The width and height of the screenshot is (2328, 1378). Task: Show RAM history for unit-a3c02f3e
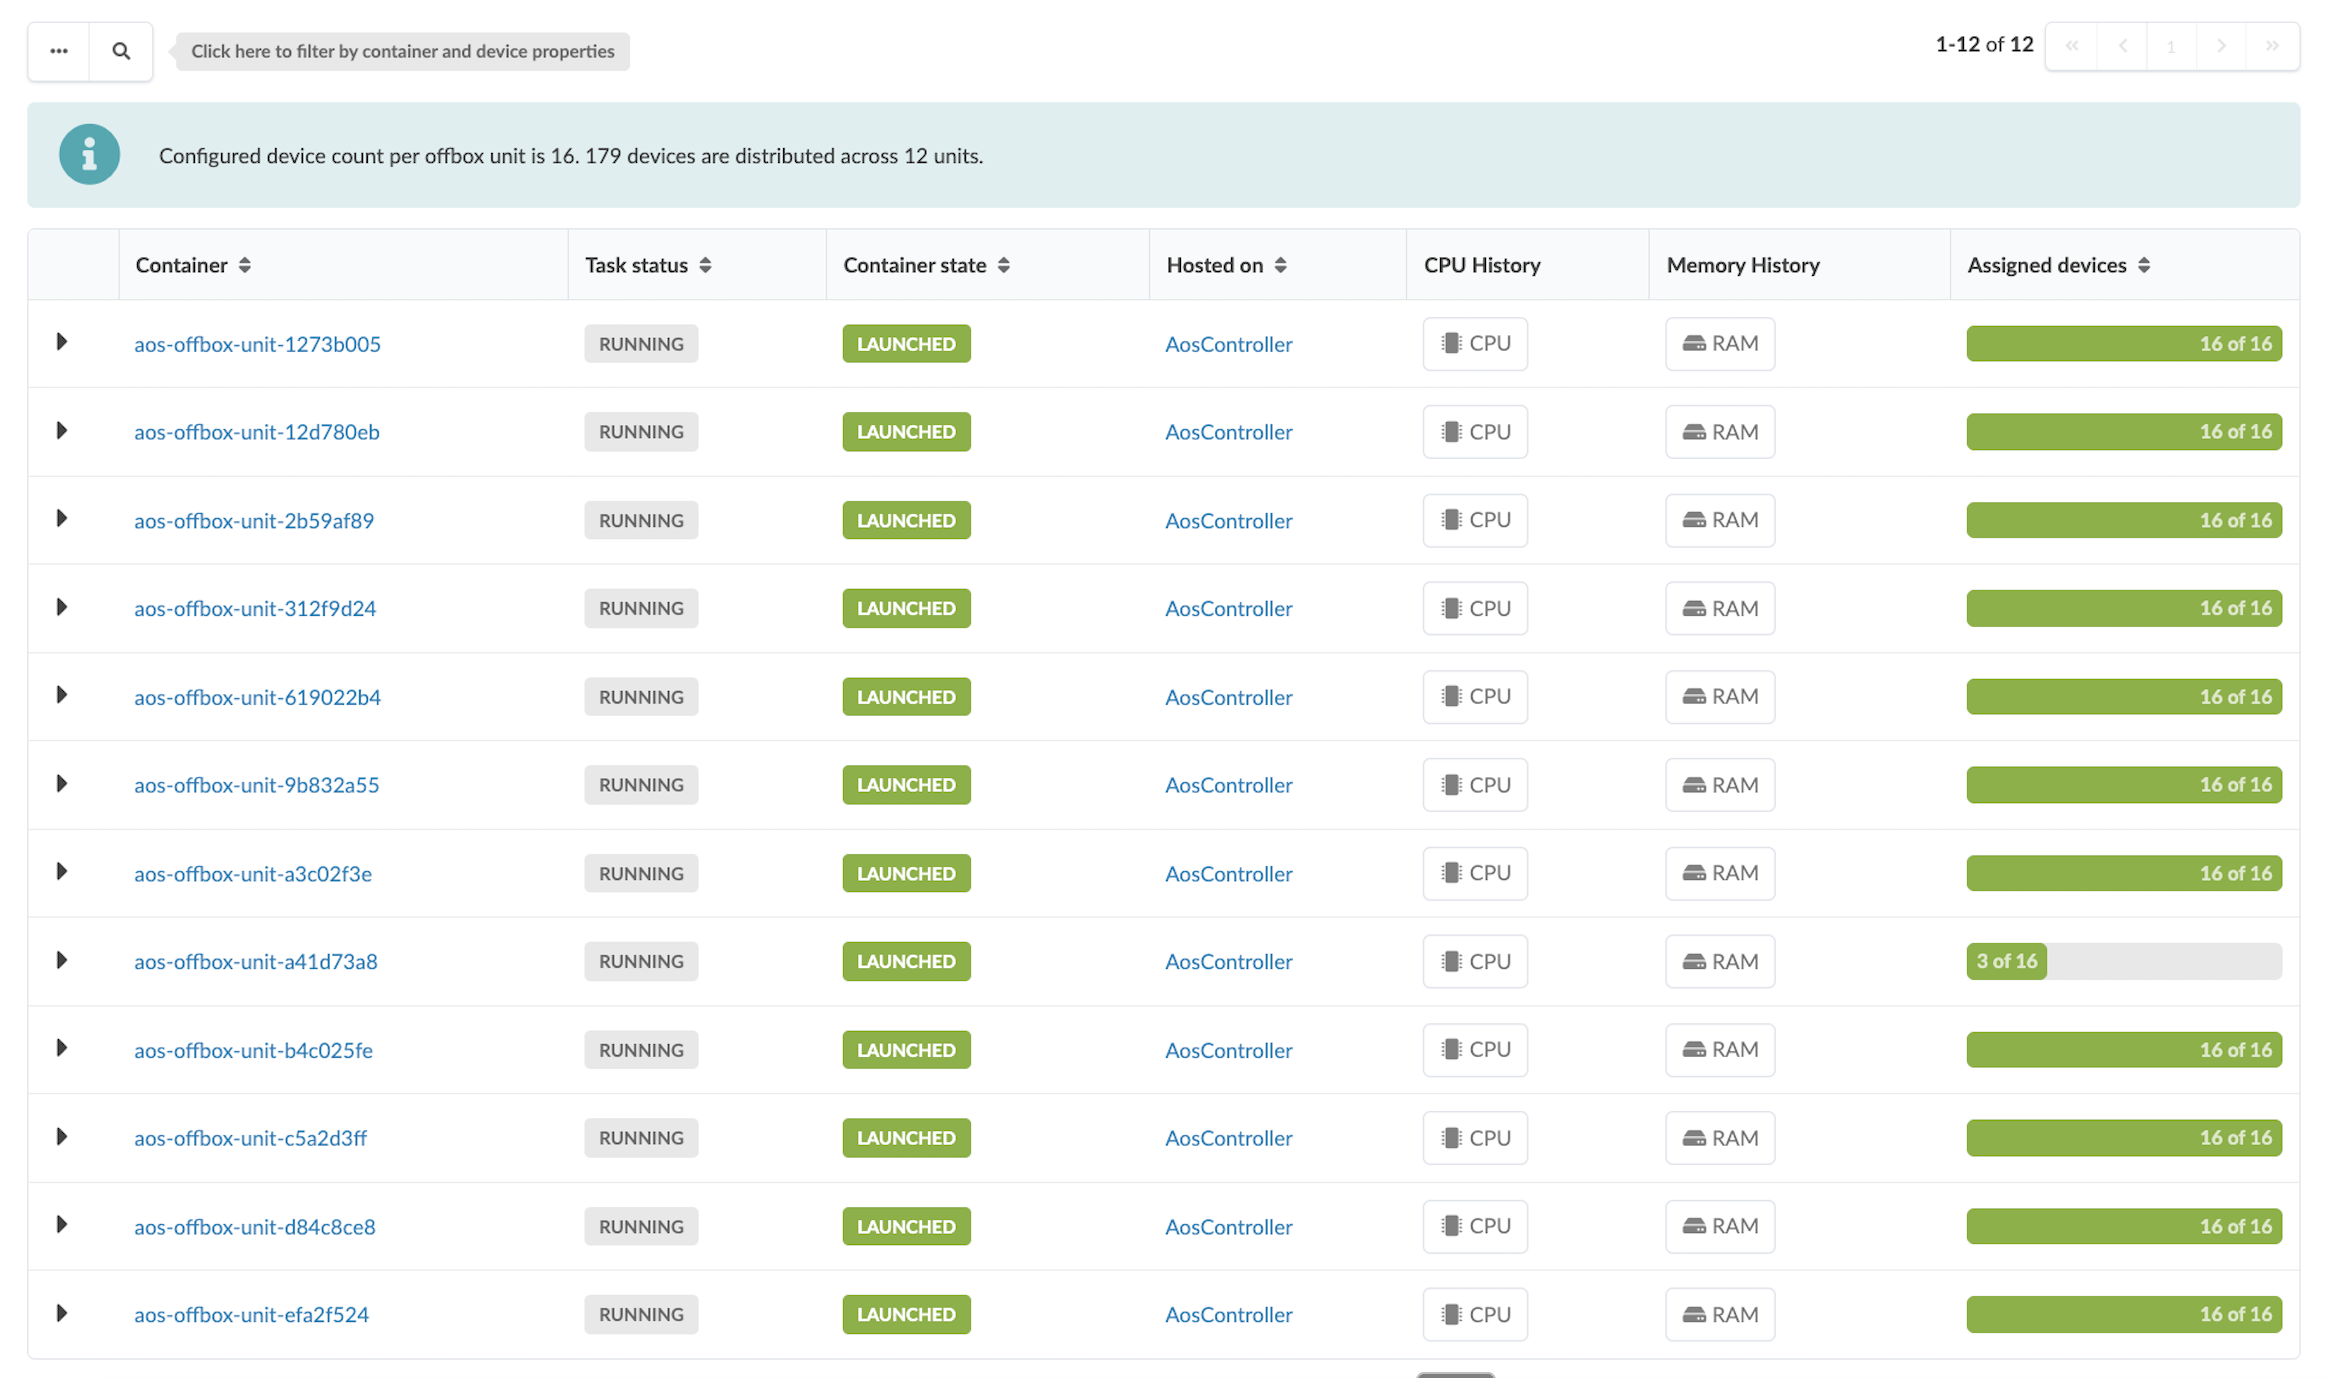click(x=1720, y=873)
